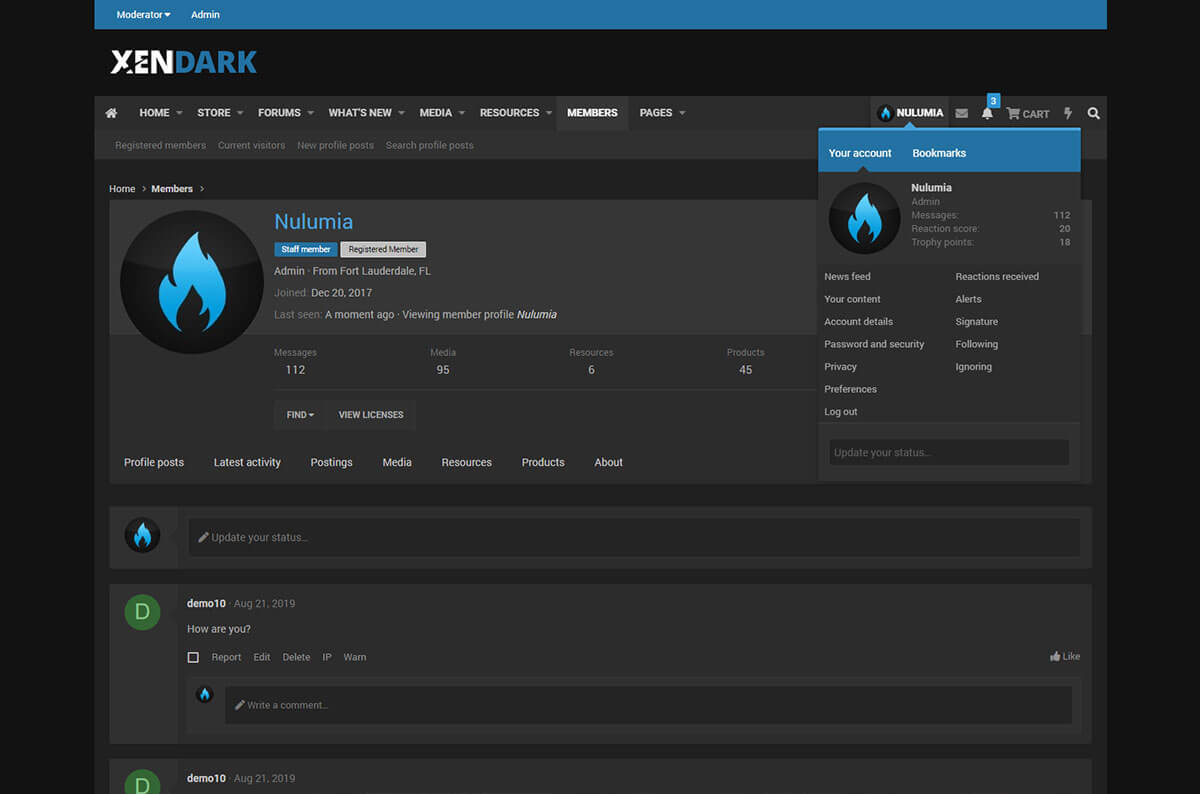This screenshot has width=1200, height=794.
Task: Switch to the Bookmarks tab
Action: coord(938,153)
